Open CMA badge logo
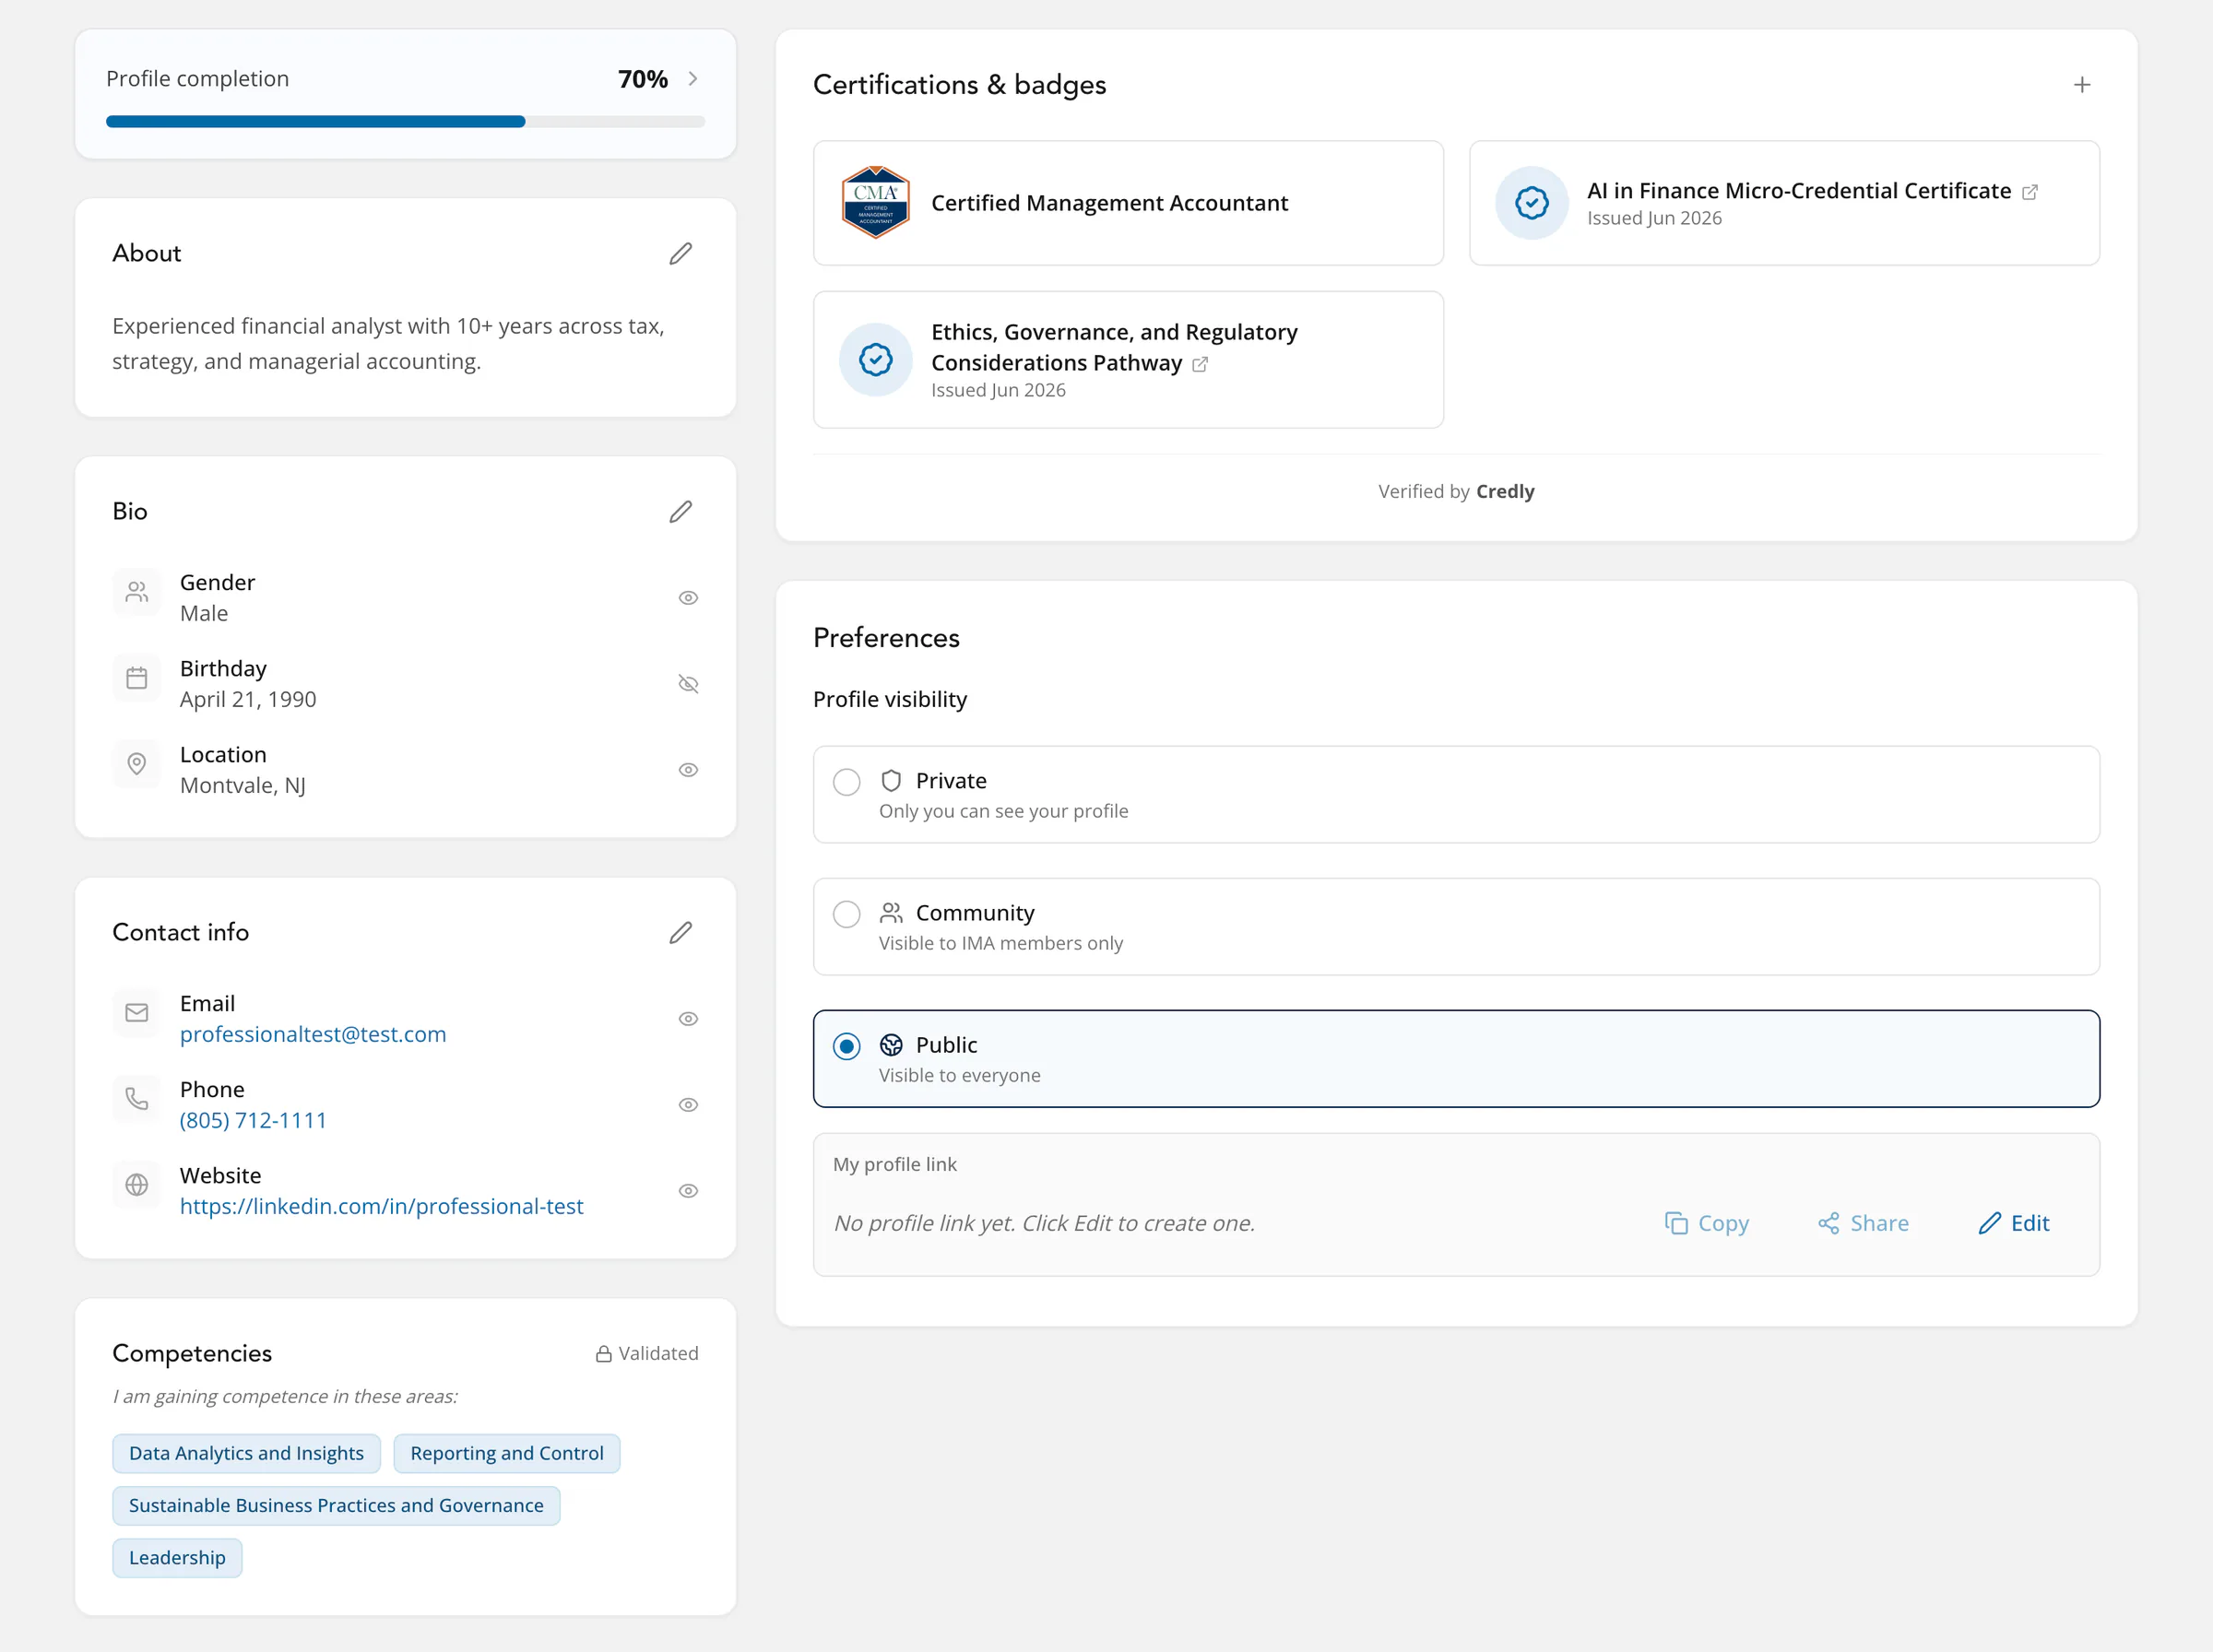 875,202
